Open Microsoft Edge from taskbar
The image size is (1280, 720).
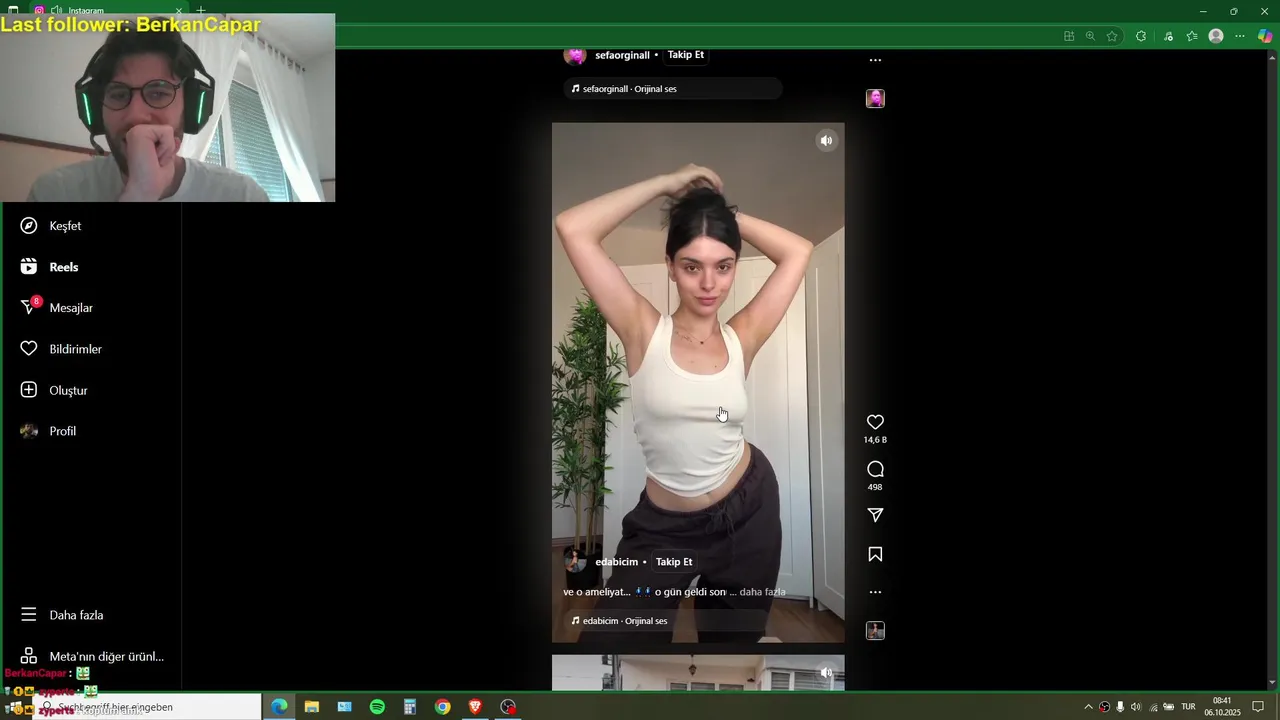coord(279,707)
